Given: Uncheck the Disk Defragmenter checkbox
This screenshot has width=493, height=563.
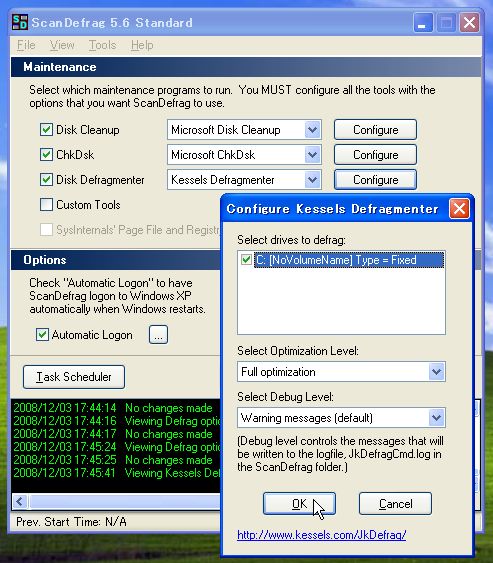Looking at the screenshot, I should point(46,180).
